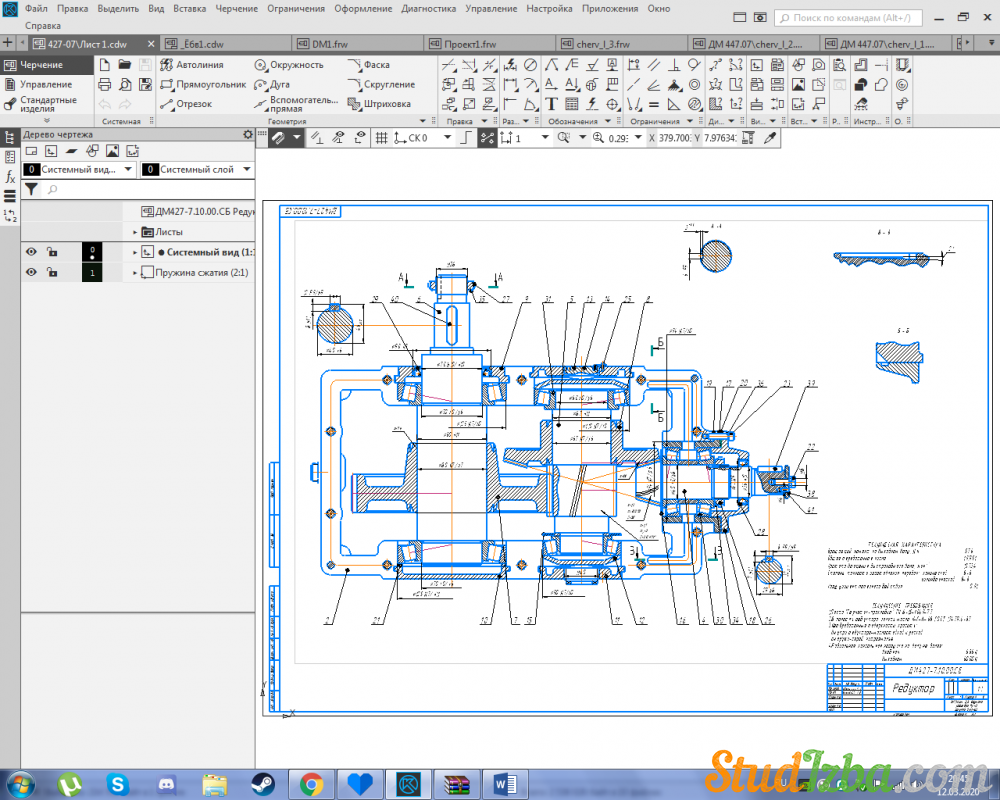
Task: Click the grid display icon
Action: (x=381, y=138)
